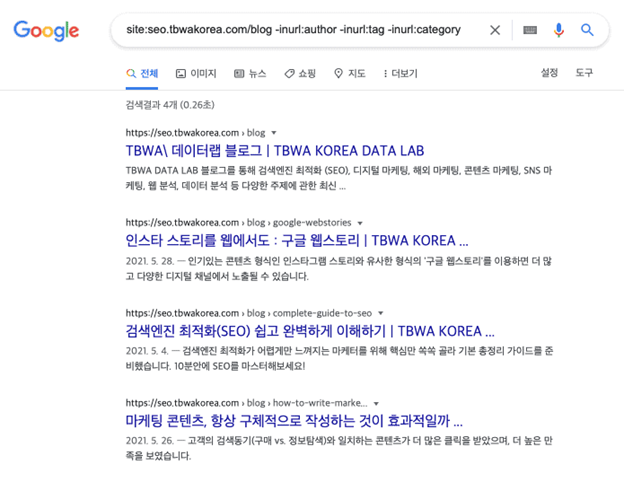Start voice search with microphone icon
Viewport: 624px width, 482px height.
pos(559,30)
